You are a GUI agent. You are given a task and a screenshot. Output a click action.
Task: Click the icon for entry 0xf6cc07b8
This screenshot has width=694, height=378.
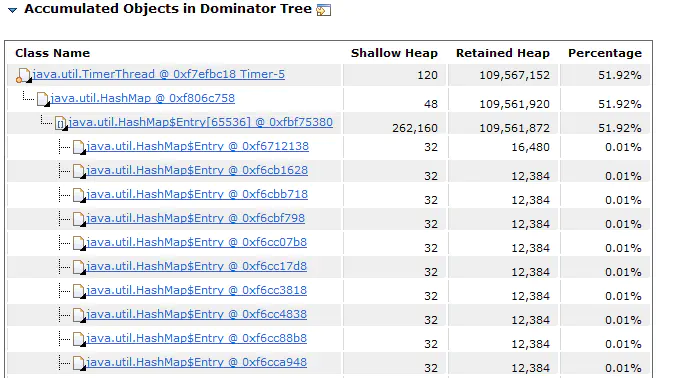(x=79, y=243)
